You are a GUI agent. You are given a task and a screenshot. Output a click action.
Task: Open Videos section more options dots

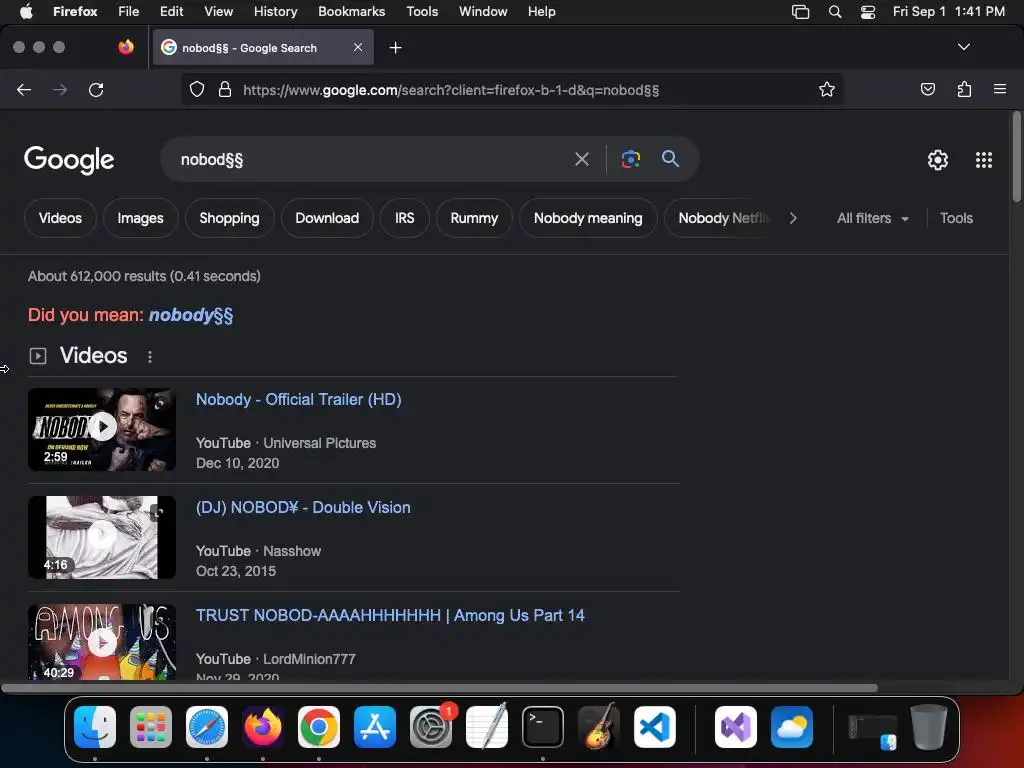point(150,357)
